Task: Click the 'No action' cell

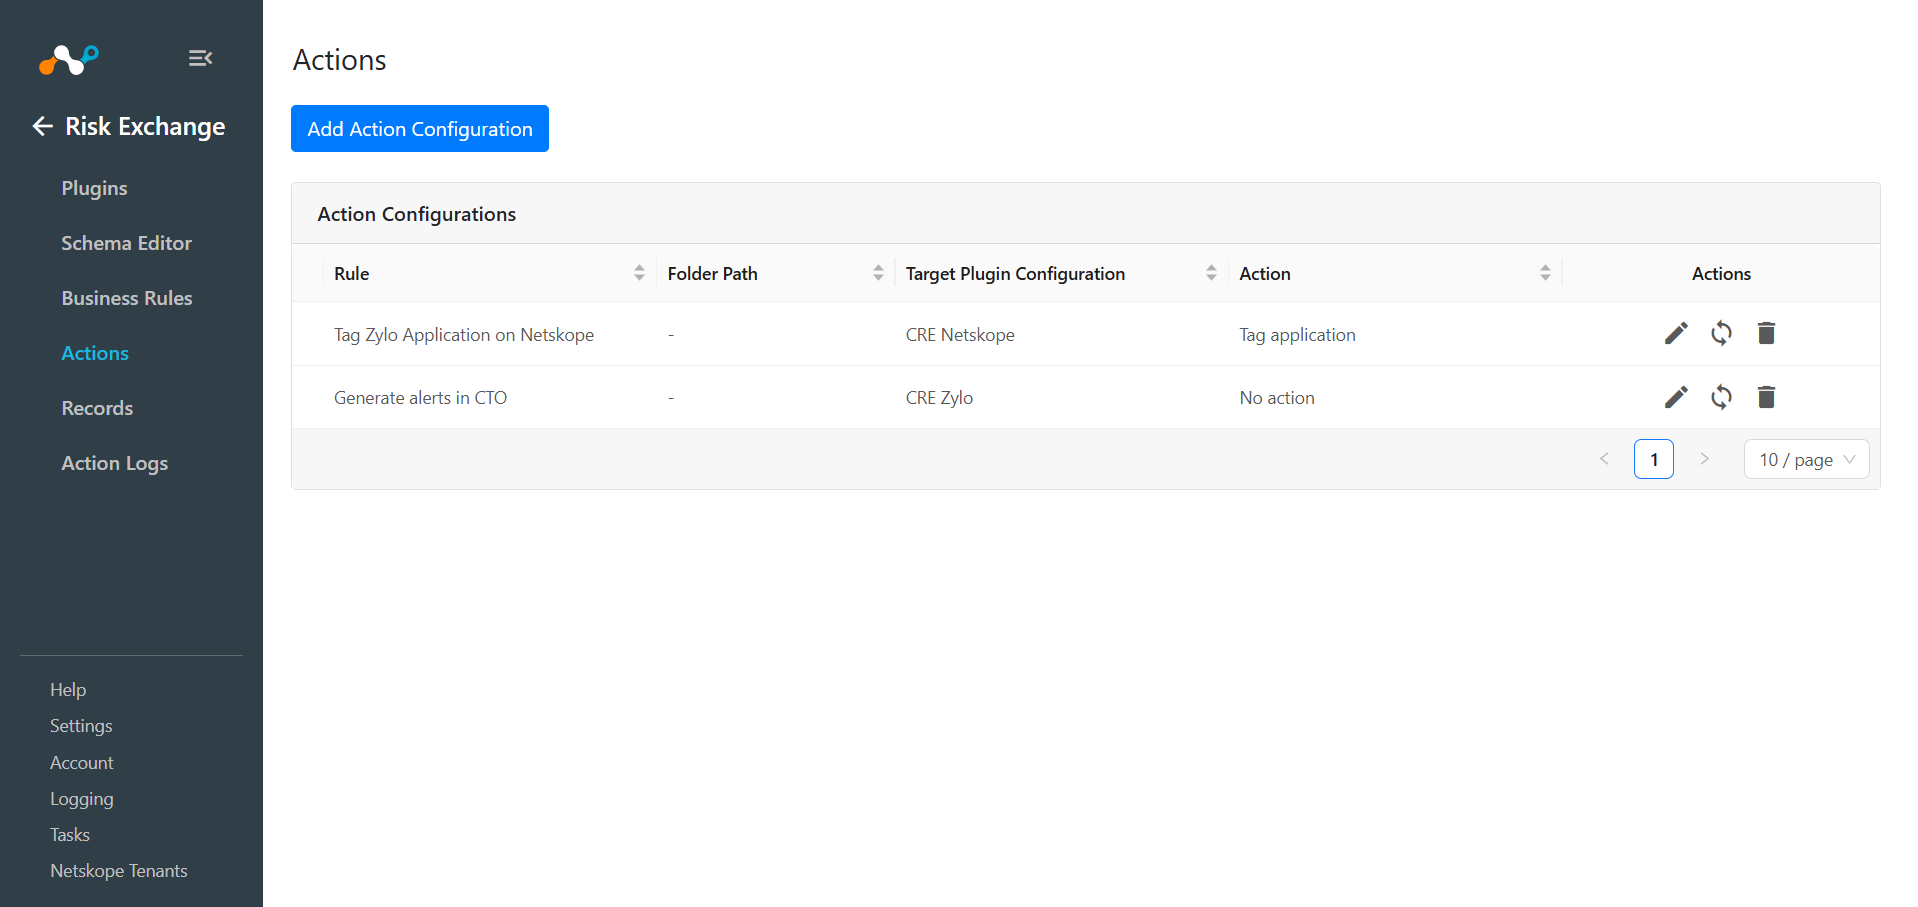Action: click(x=1277, y=397)
